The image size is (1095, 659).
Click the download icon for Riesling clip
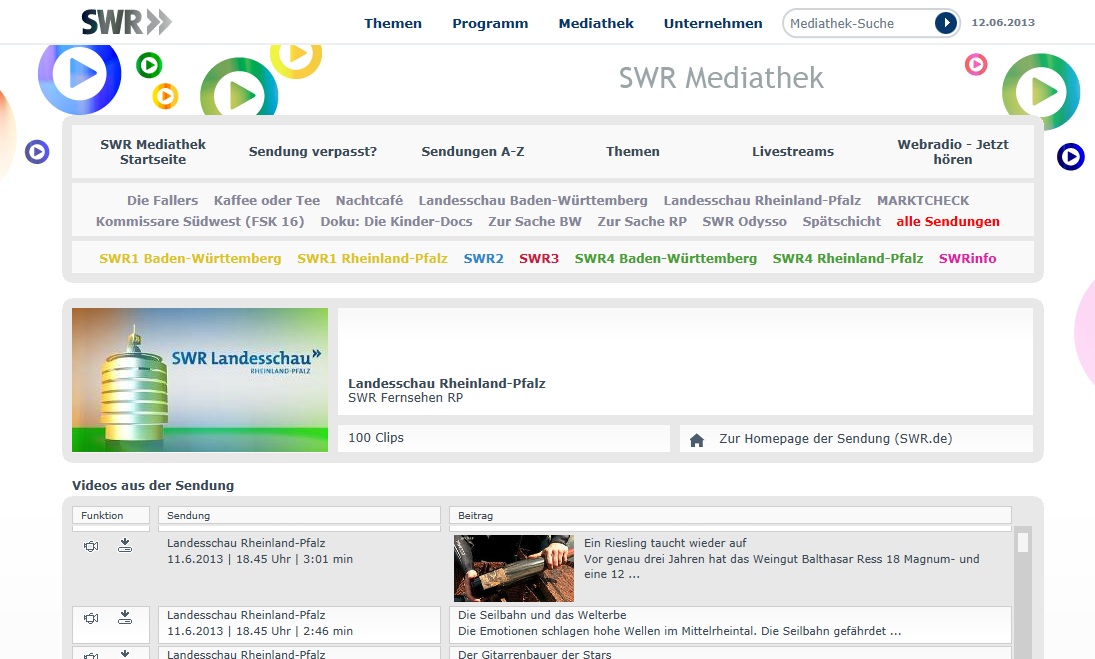coord(125,545)
